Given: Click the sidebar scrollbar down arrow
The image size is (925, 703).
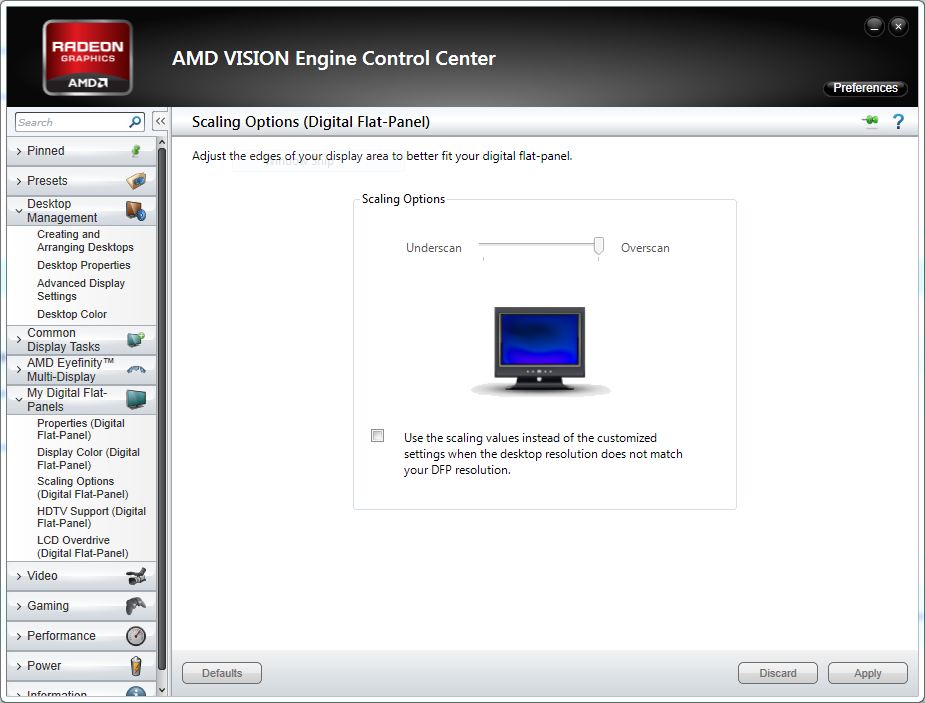Looking at the screenshot, I should pos(162,690).
